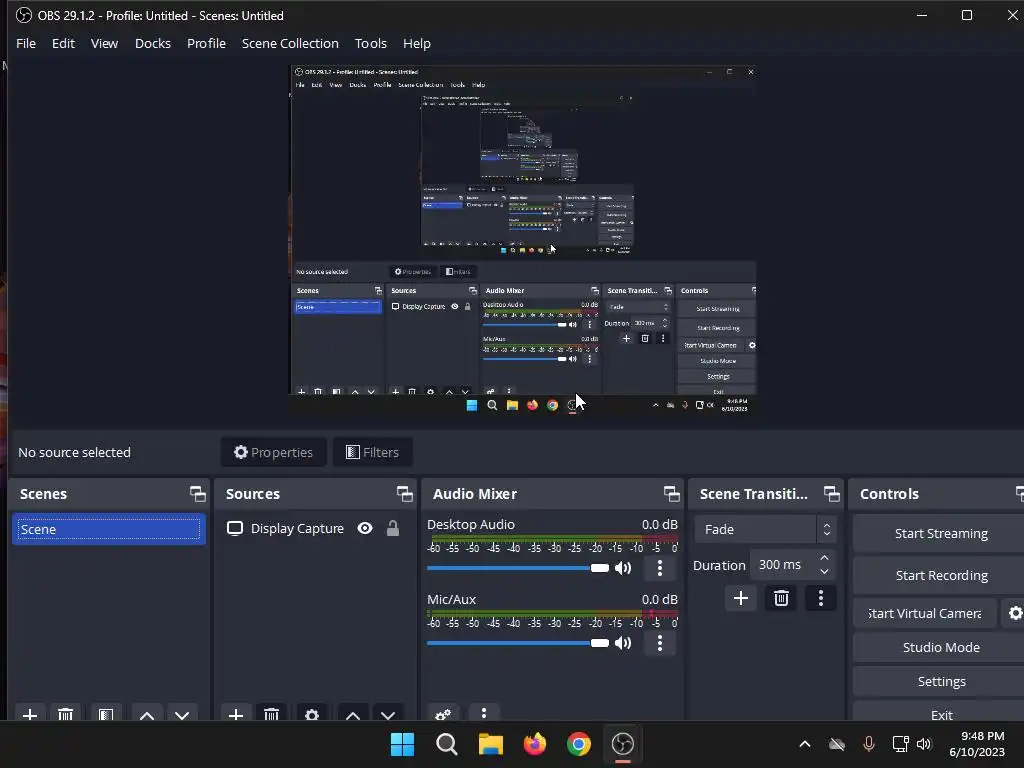Open the Fade transition dropdown

[x=765, y=530]
